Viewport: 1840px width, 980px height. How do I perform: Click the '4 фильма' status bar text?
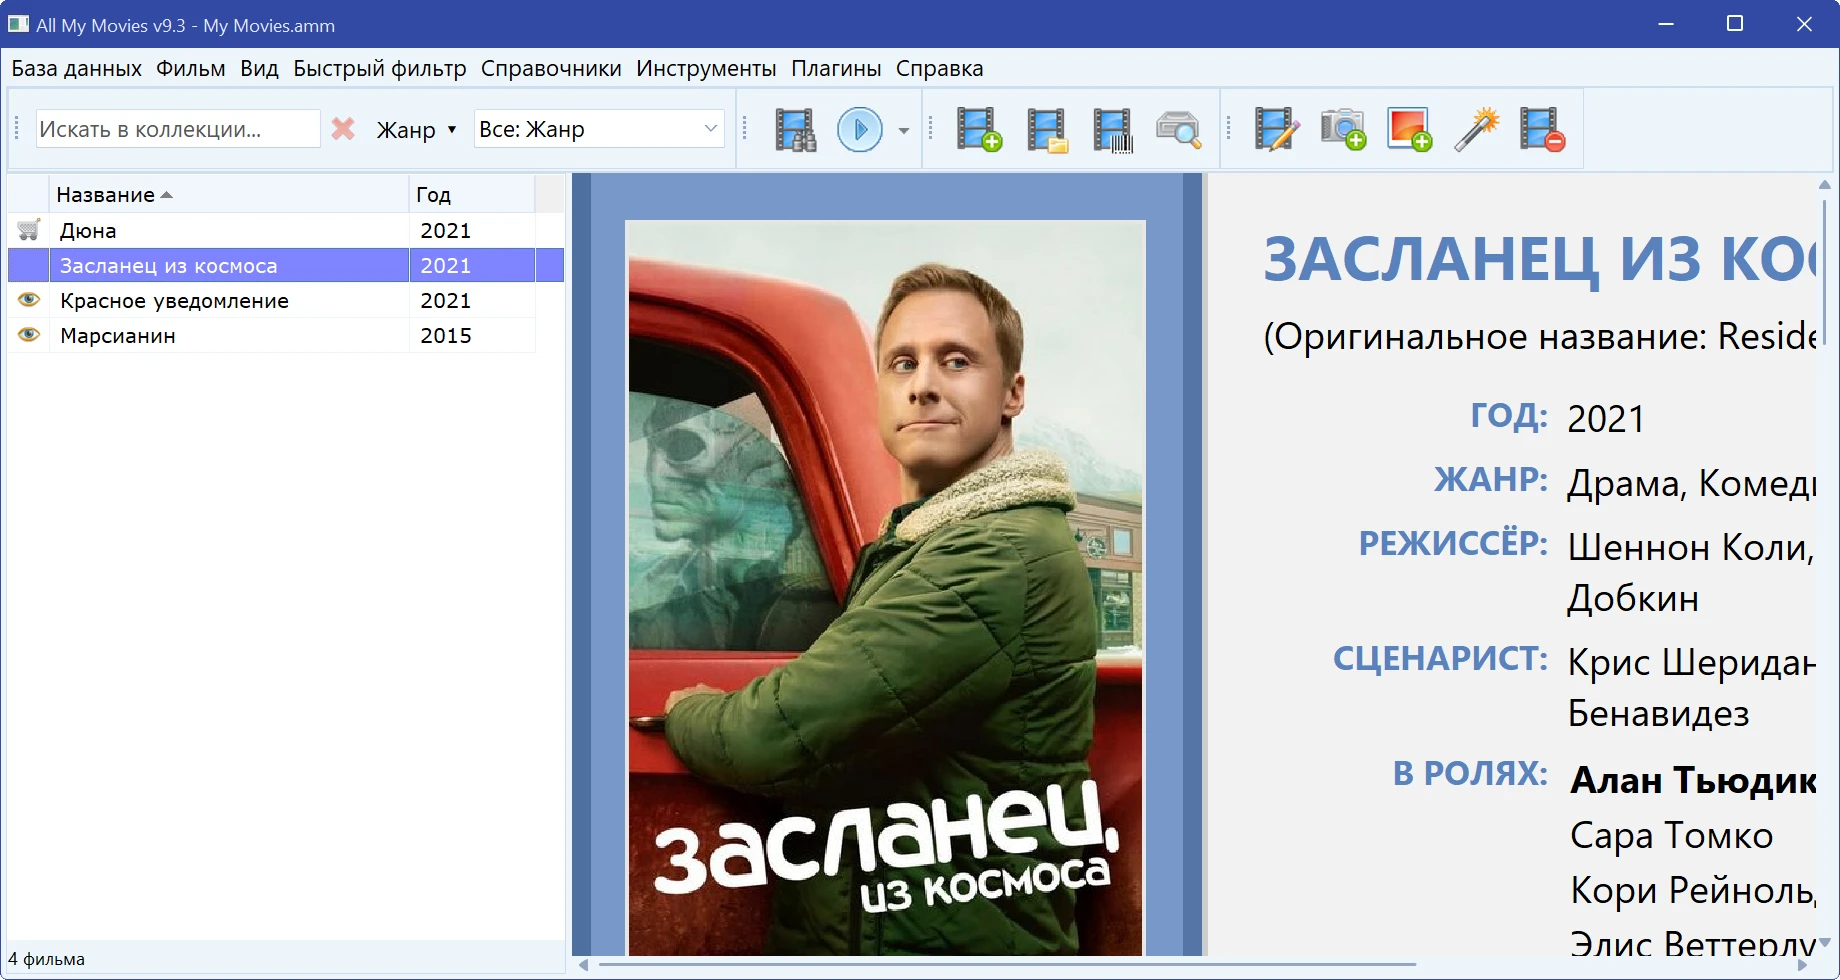tap(47, 959)
